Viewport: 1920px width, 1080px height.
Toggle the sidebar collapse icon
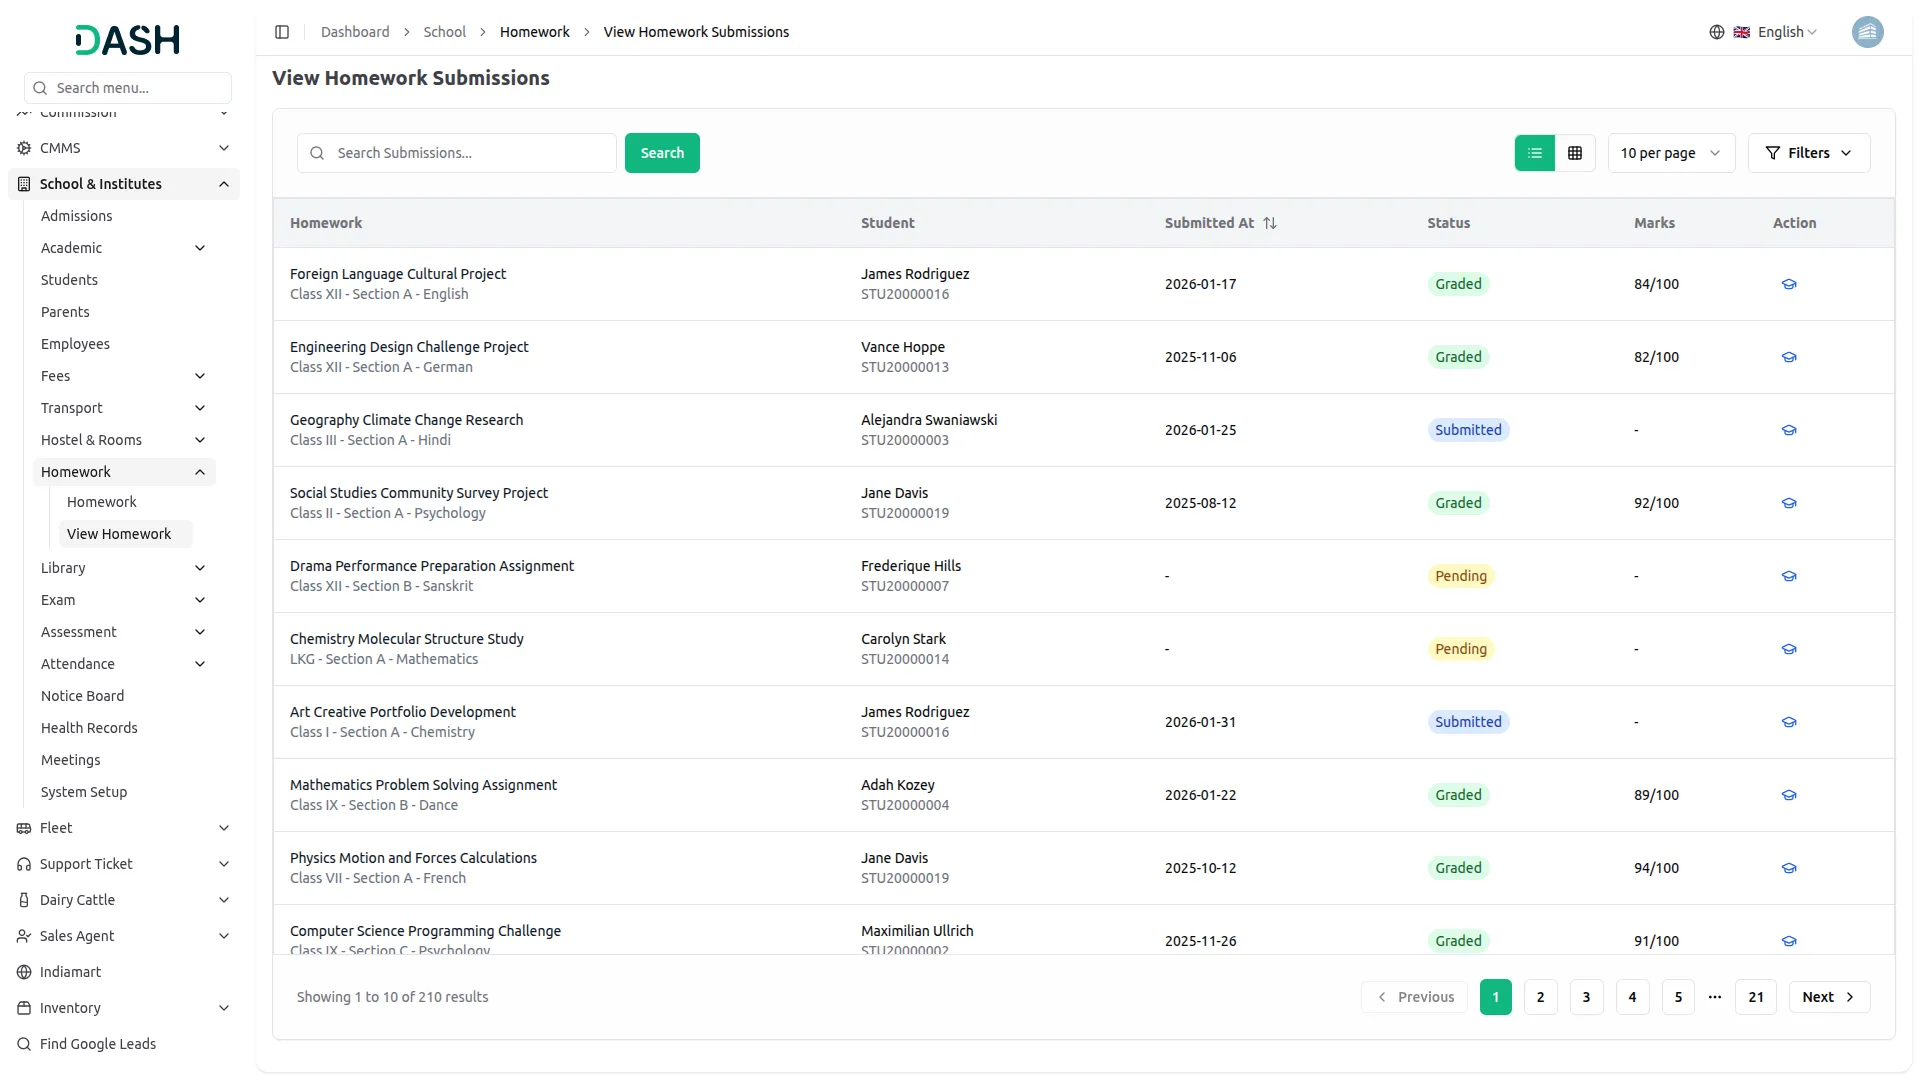[282, 32]
